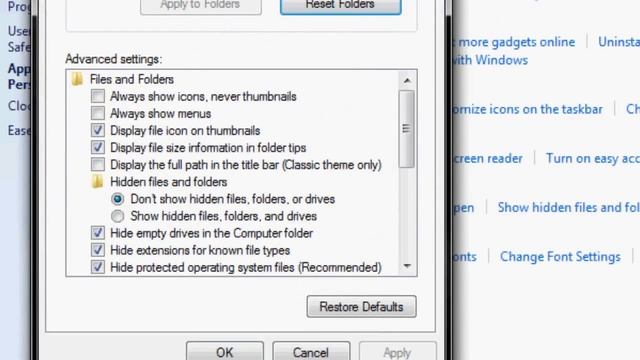640x360 pixels.
Task: Enable 'Always show menus' checkbox
Action: coord(98,113)
